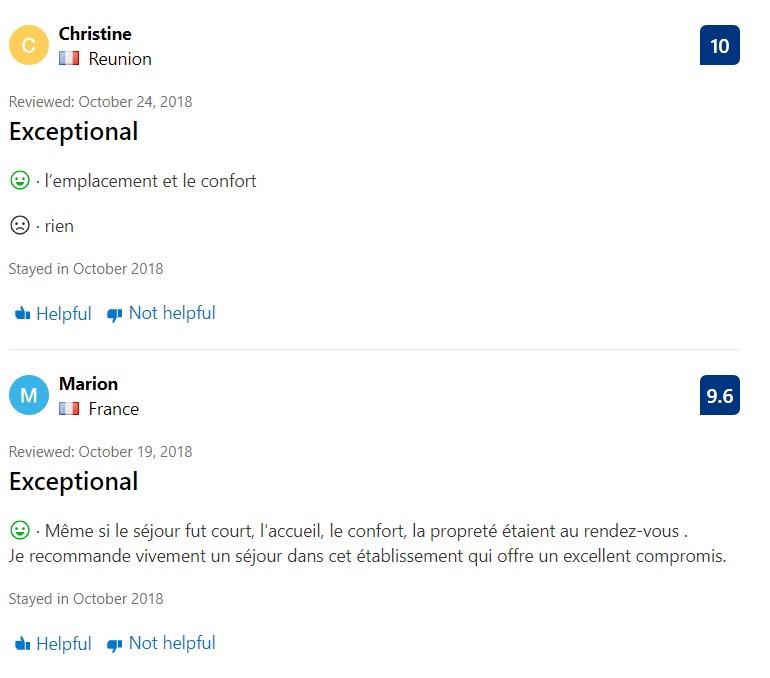The height and width of the screenshot is (678, 770).
Task: Click the score badge showing 10
Action: point(720,45)
